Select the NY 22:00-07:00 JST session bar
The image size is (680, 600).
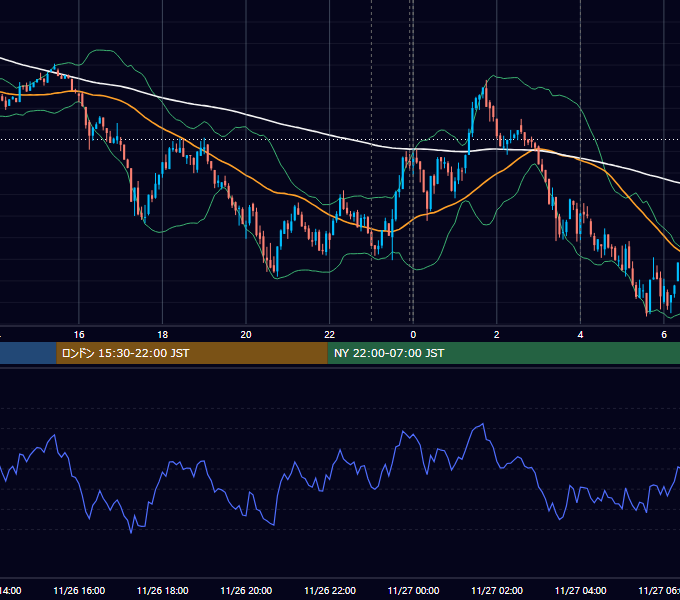tap(503, 353)
